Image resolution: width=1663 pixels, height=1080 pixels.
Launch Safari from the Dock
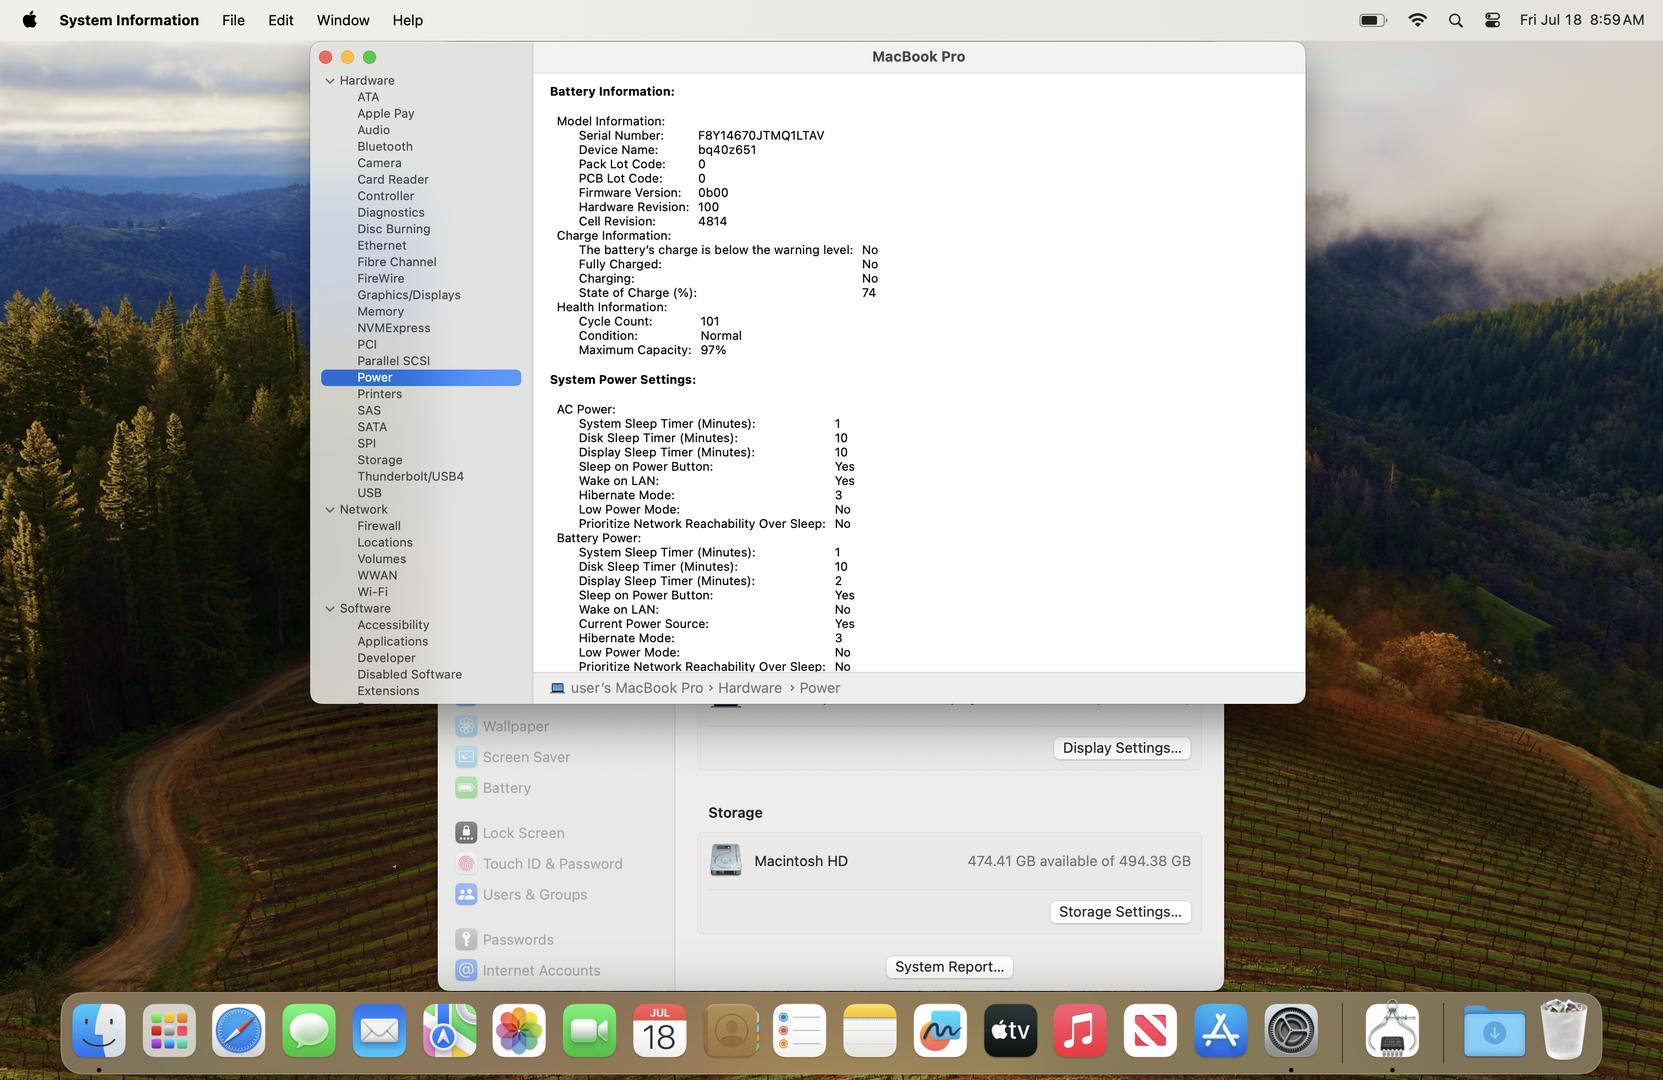coord(239,1031)
